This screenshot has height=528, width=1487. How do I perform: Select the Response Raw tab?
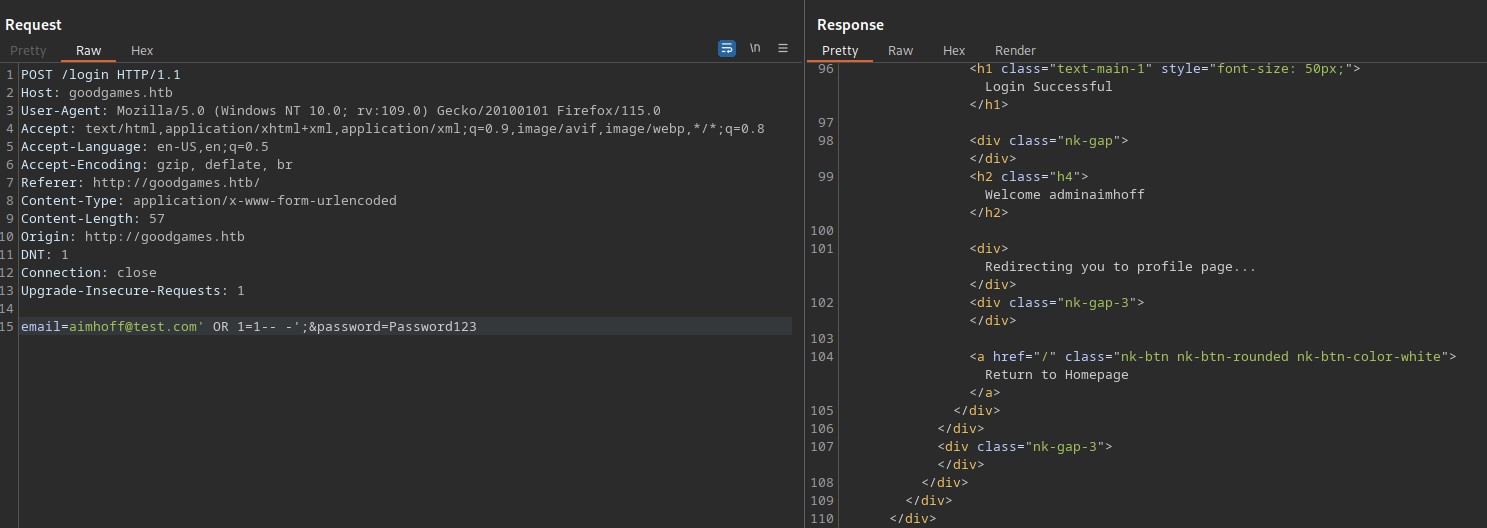pos(900,50)
